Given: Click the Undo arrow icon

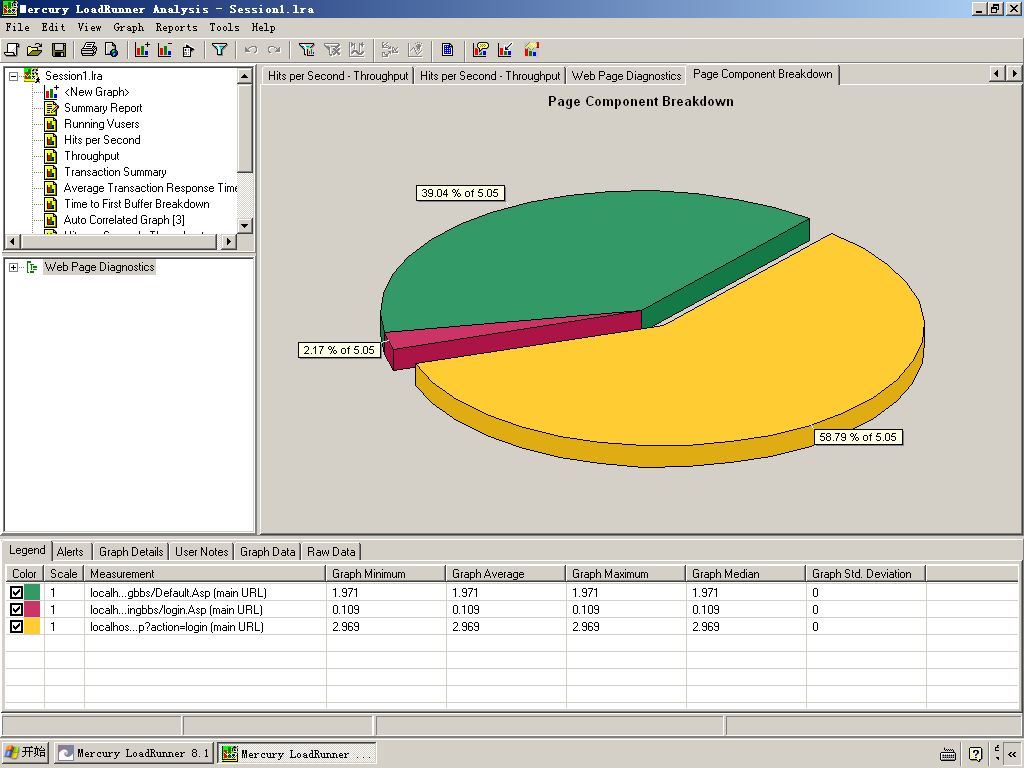Looking at the screenshot, I should coord(251,50).
